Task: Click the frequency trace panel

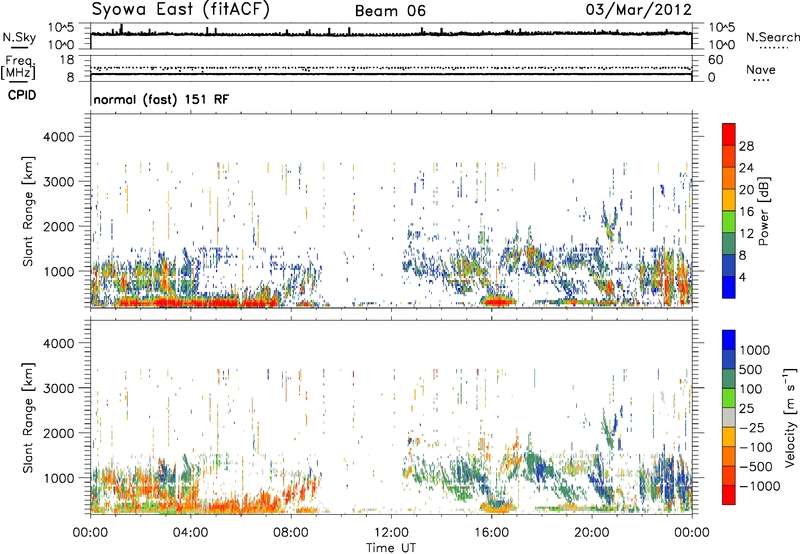Action: (x=391, y=68)
